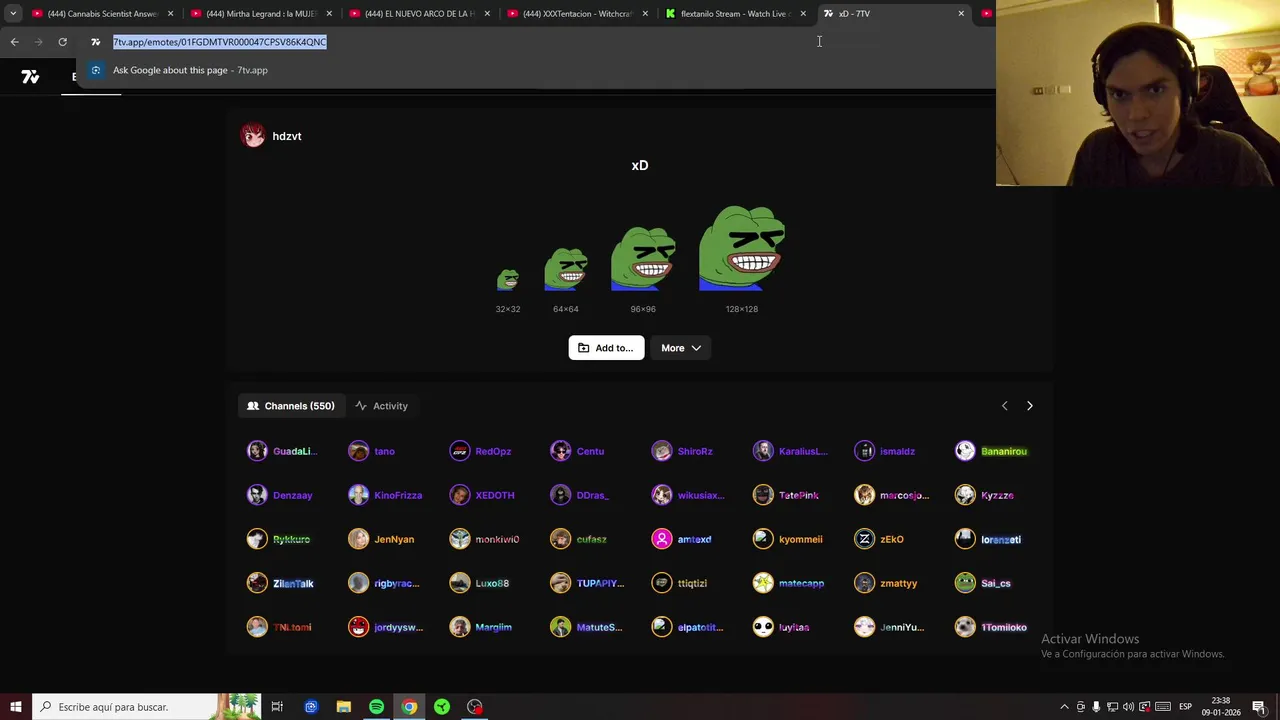This screenshot has width=1280, height=720.
Task: Click channel name monkiwi0
Action: [497, 539]
